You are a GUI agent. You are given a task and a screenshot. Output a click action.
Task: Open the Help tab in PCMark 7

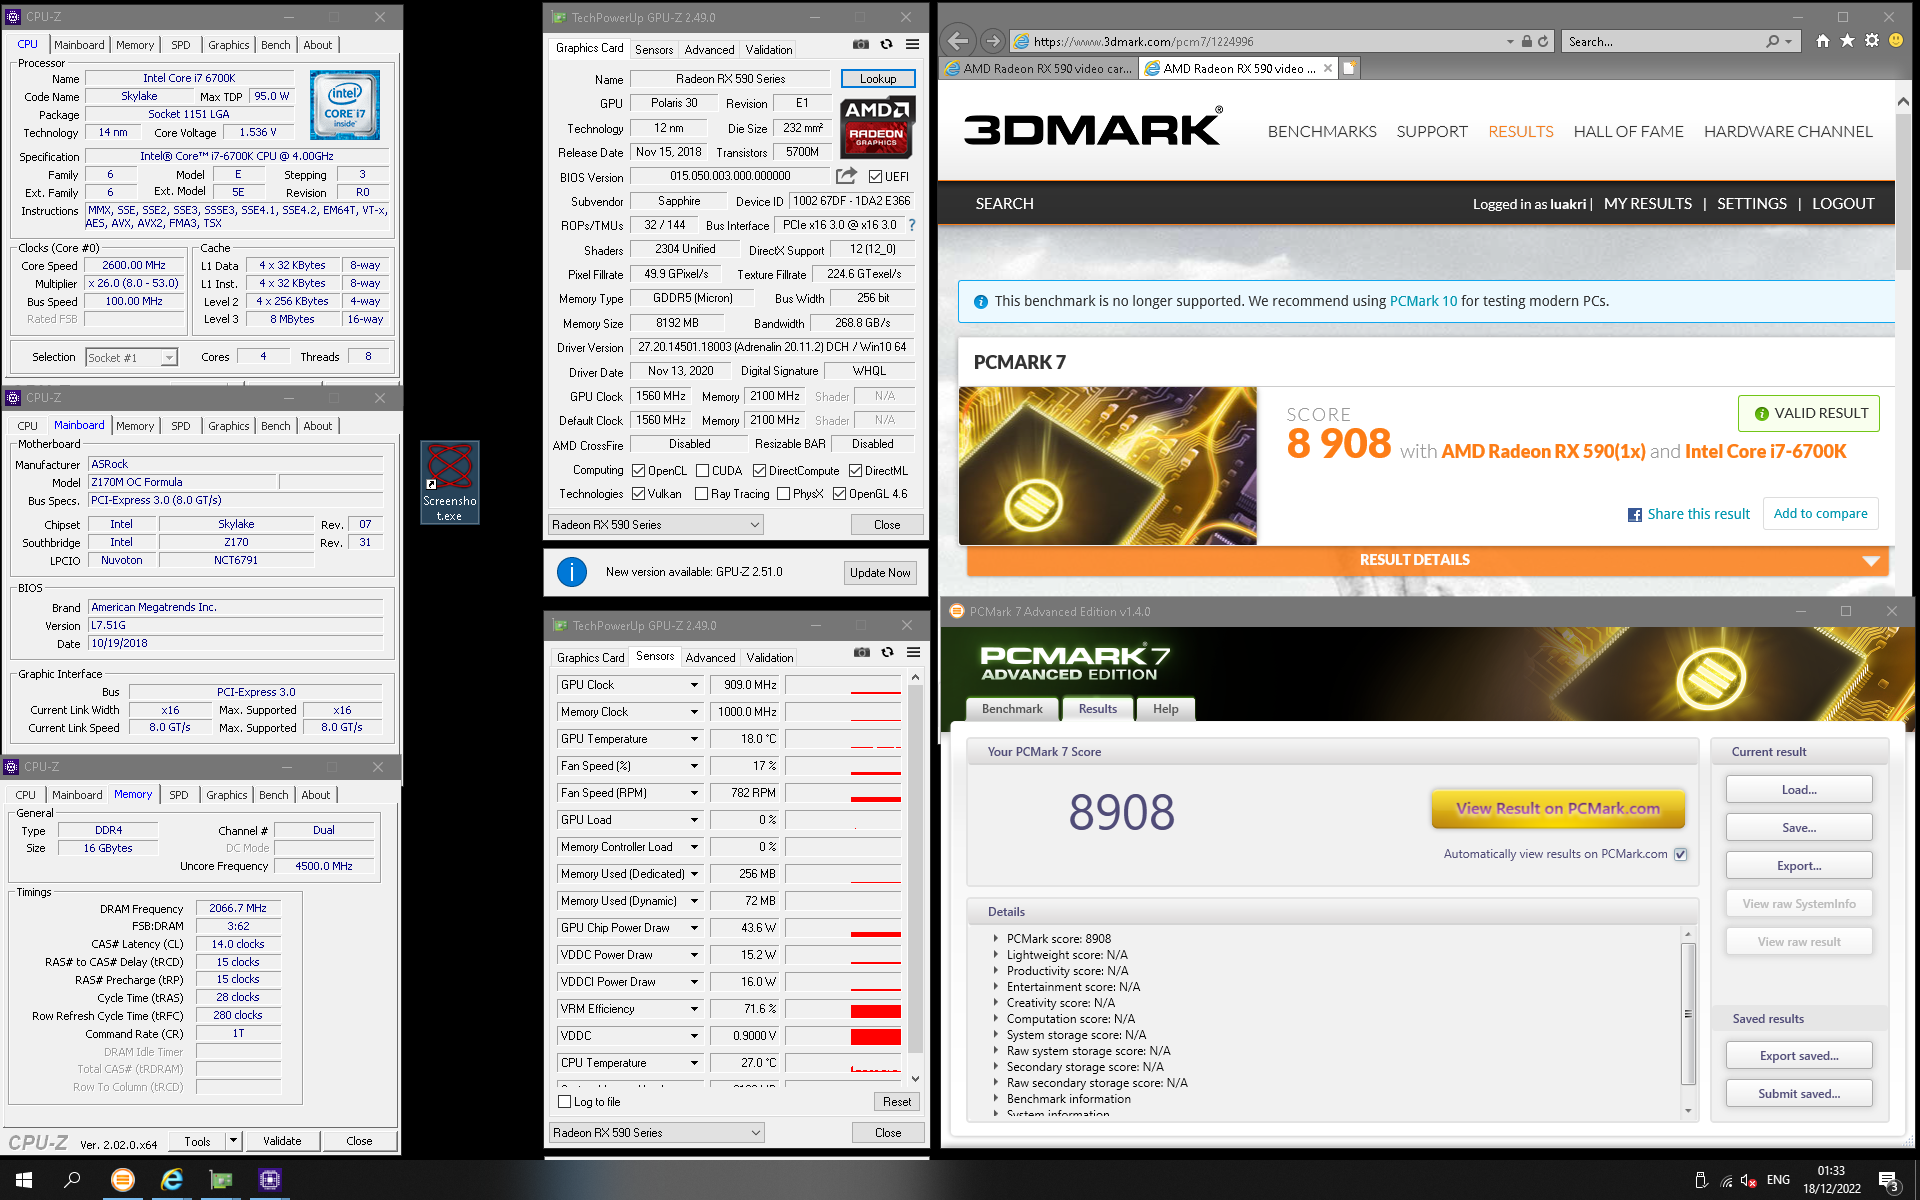1165,709
